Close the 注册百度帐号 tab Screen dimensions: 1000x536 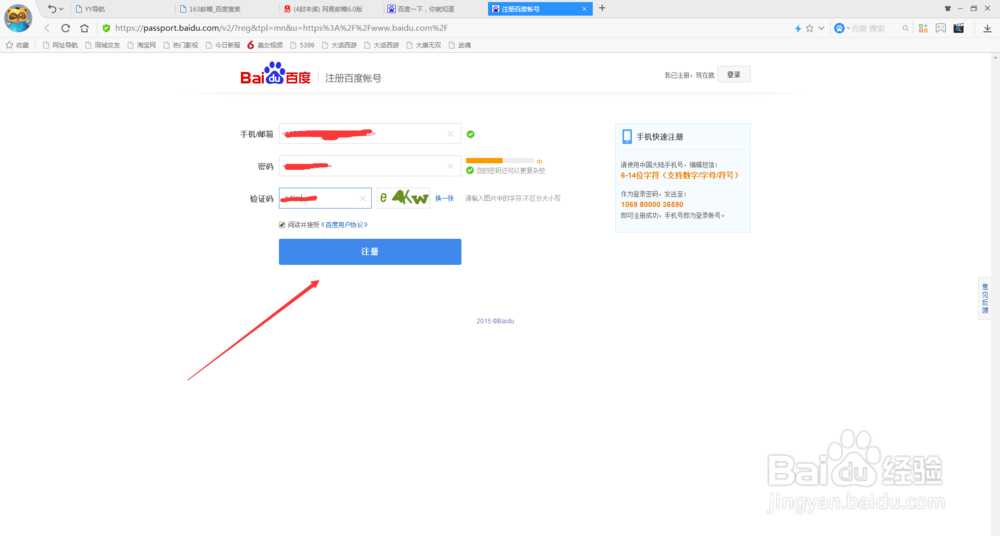coord(584,9)
